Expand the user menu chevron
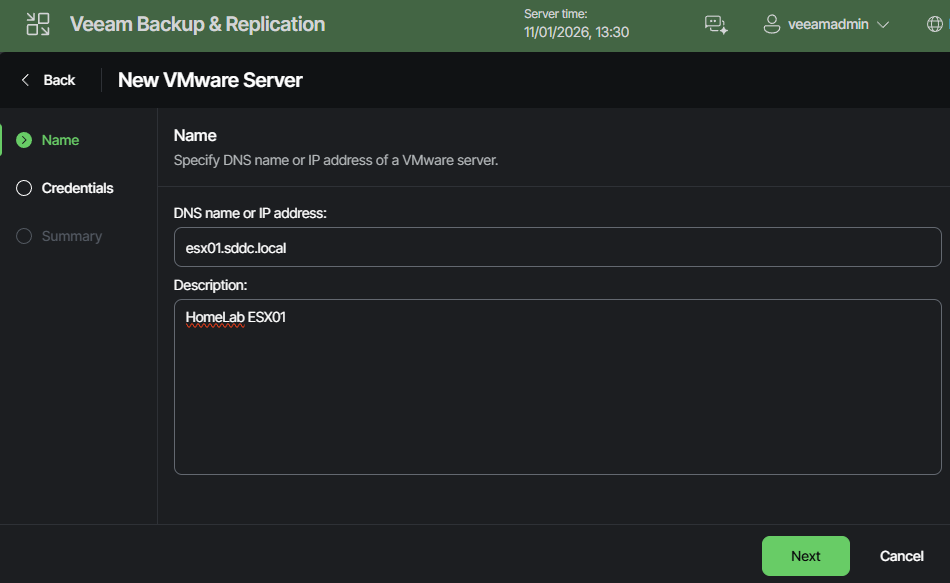 [884, 25]
